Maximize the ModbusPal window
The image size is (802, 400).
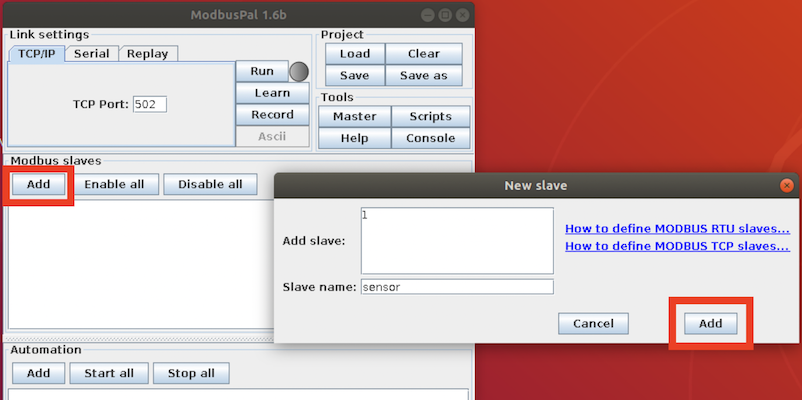tap(445, 15)
